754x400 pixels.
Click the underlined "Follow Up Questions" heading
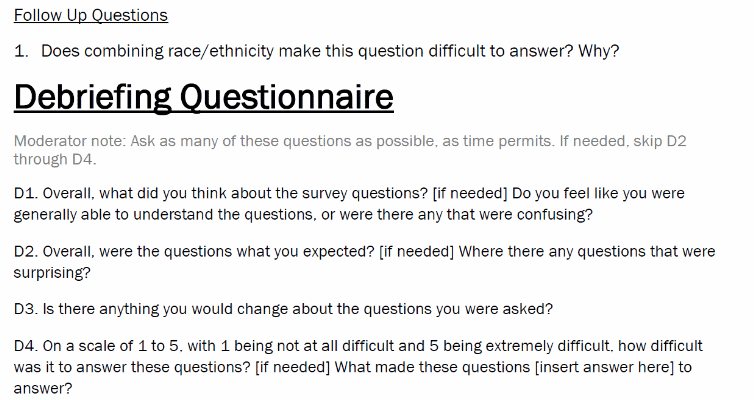pyautogui.click(x=91, y=15)
